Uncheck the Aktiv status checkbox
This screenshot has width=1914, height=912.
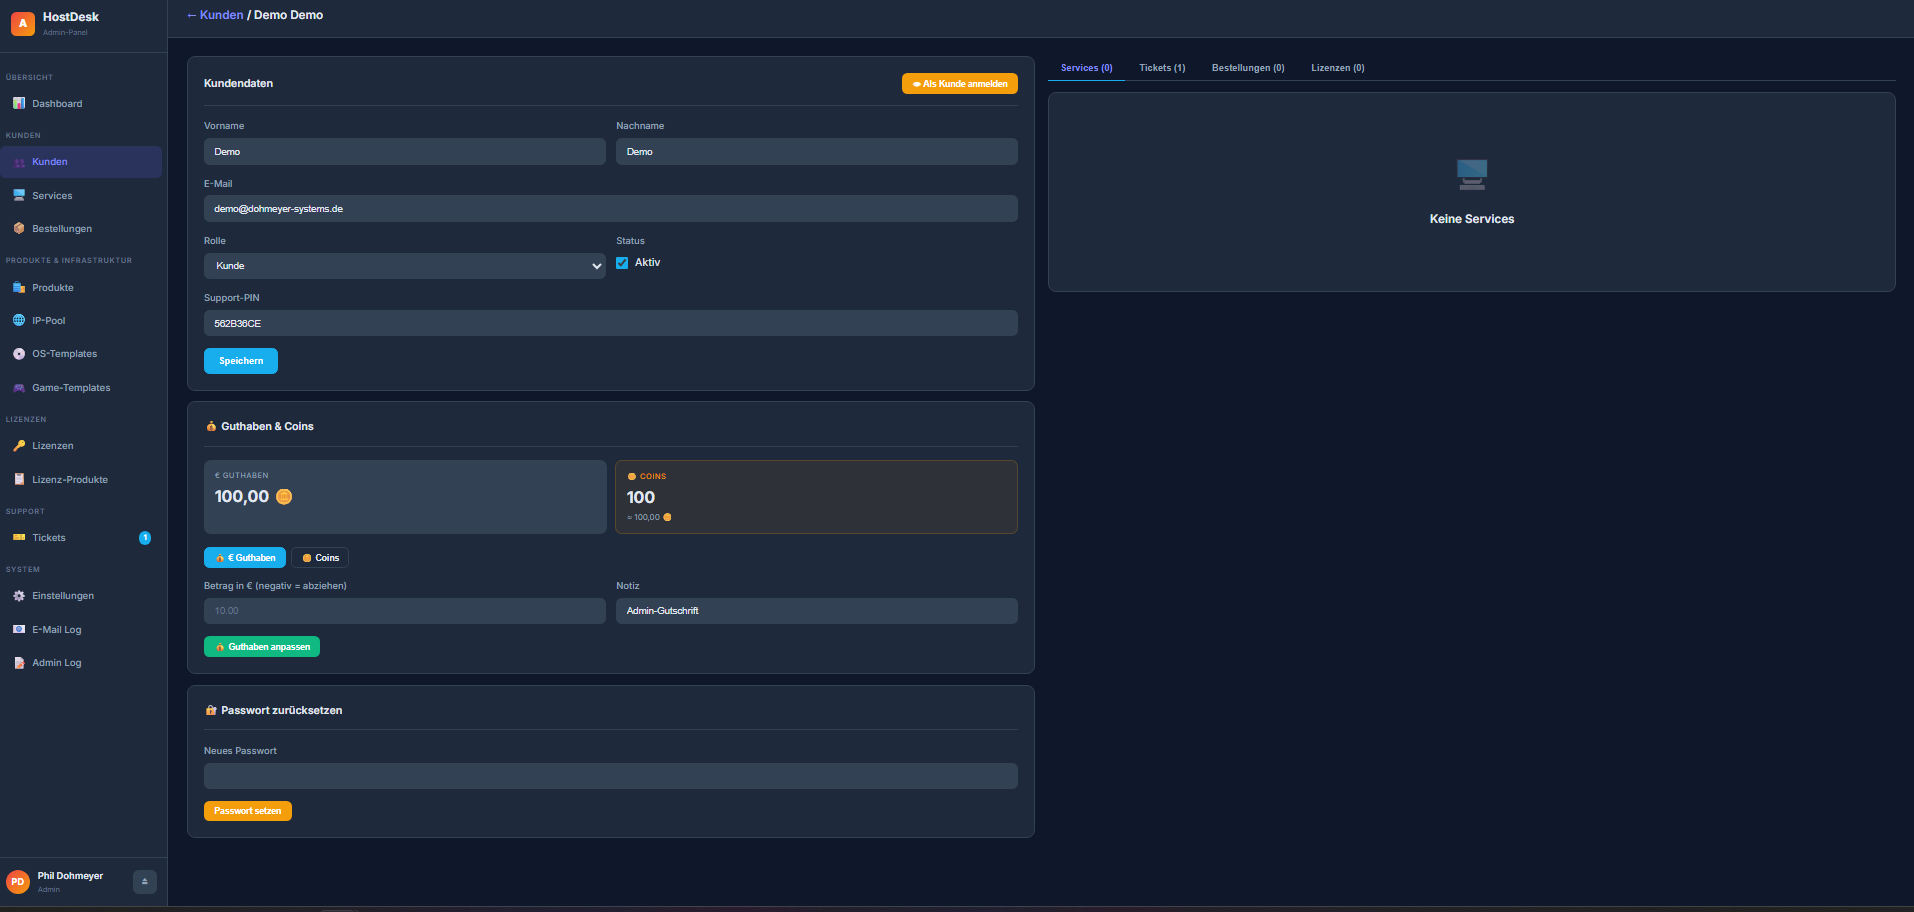(x=622, y=263)
